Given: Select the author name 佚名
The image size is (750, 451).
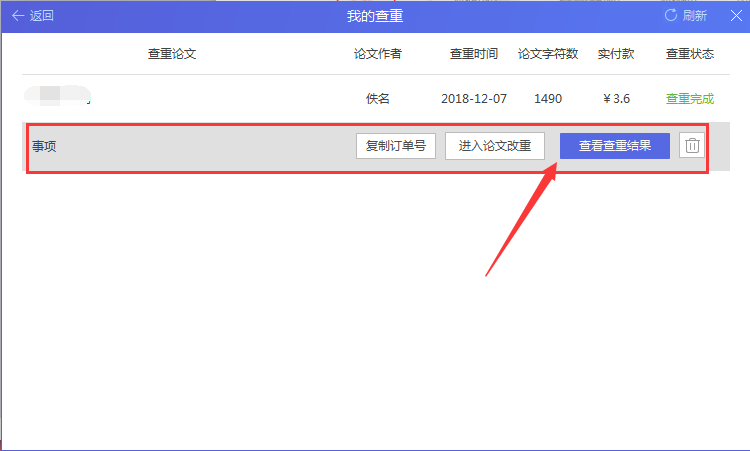Looking at the screenshot, I should (377, 99).
